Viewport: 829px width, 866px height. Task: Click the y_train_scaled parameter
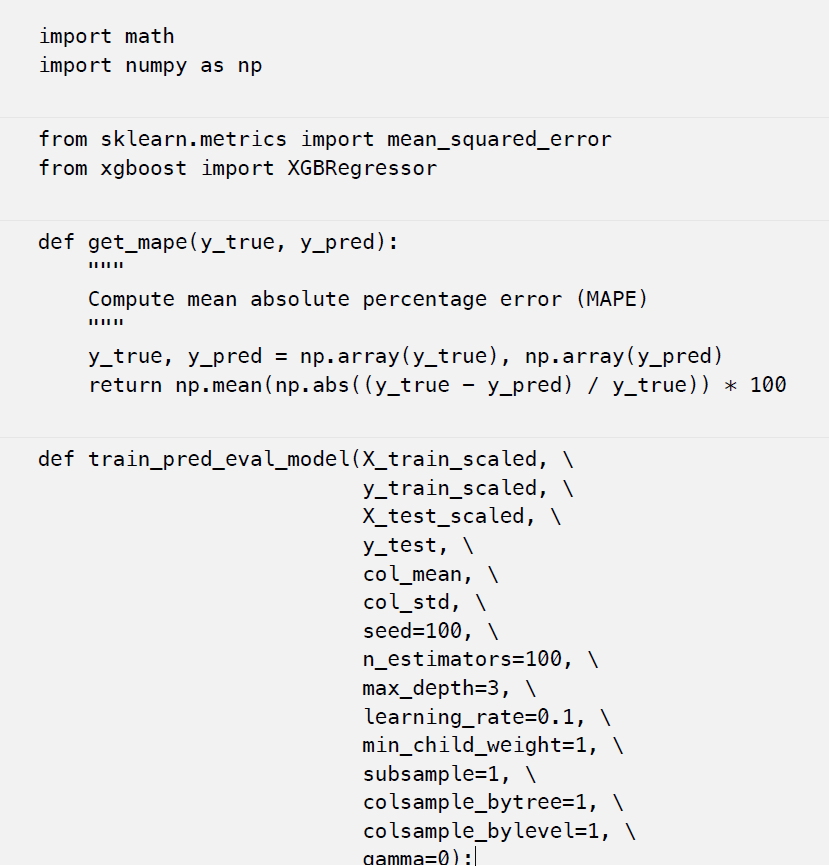point(449,488)
